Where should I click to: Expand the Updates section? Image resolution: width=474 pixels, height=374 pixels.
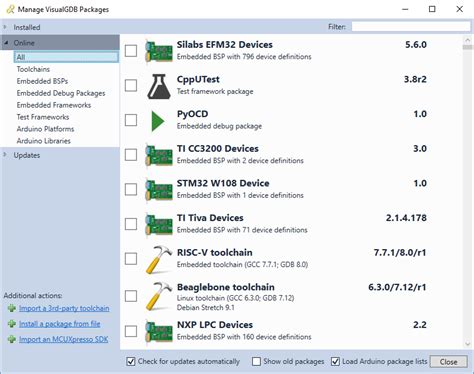pyautogui.click(x=5, y=155)
